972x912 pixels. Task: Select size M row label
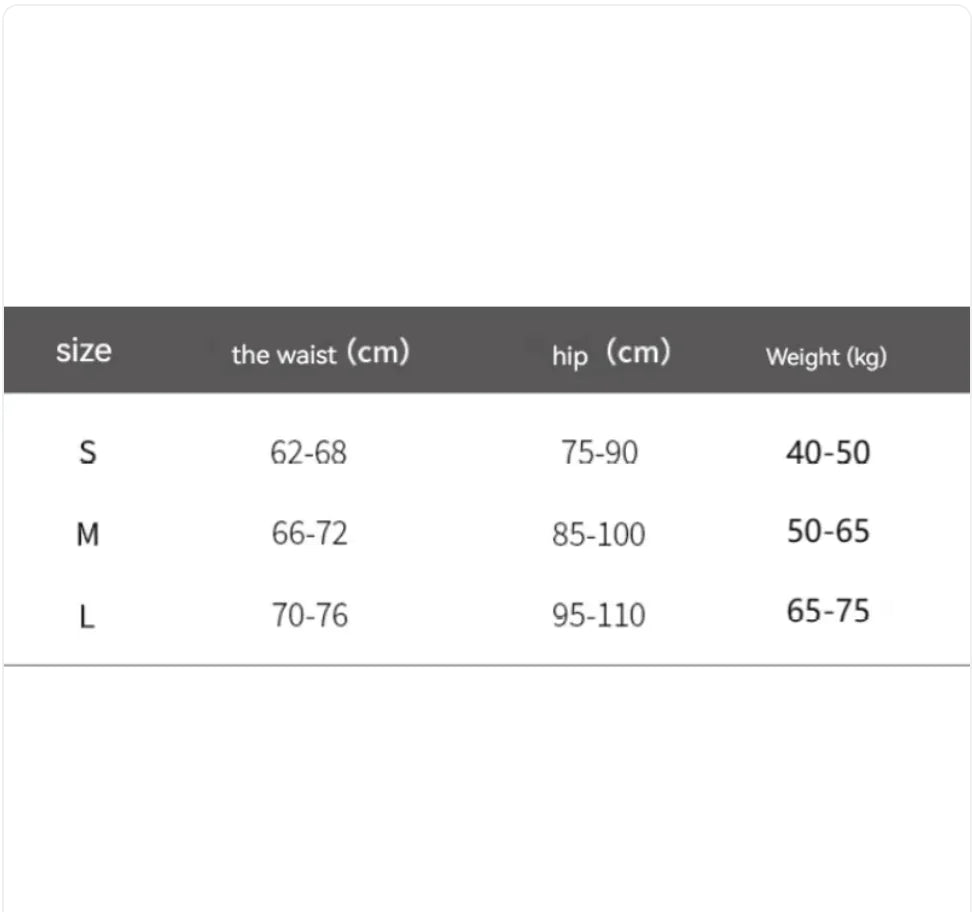(88, 534)
